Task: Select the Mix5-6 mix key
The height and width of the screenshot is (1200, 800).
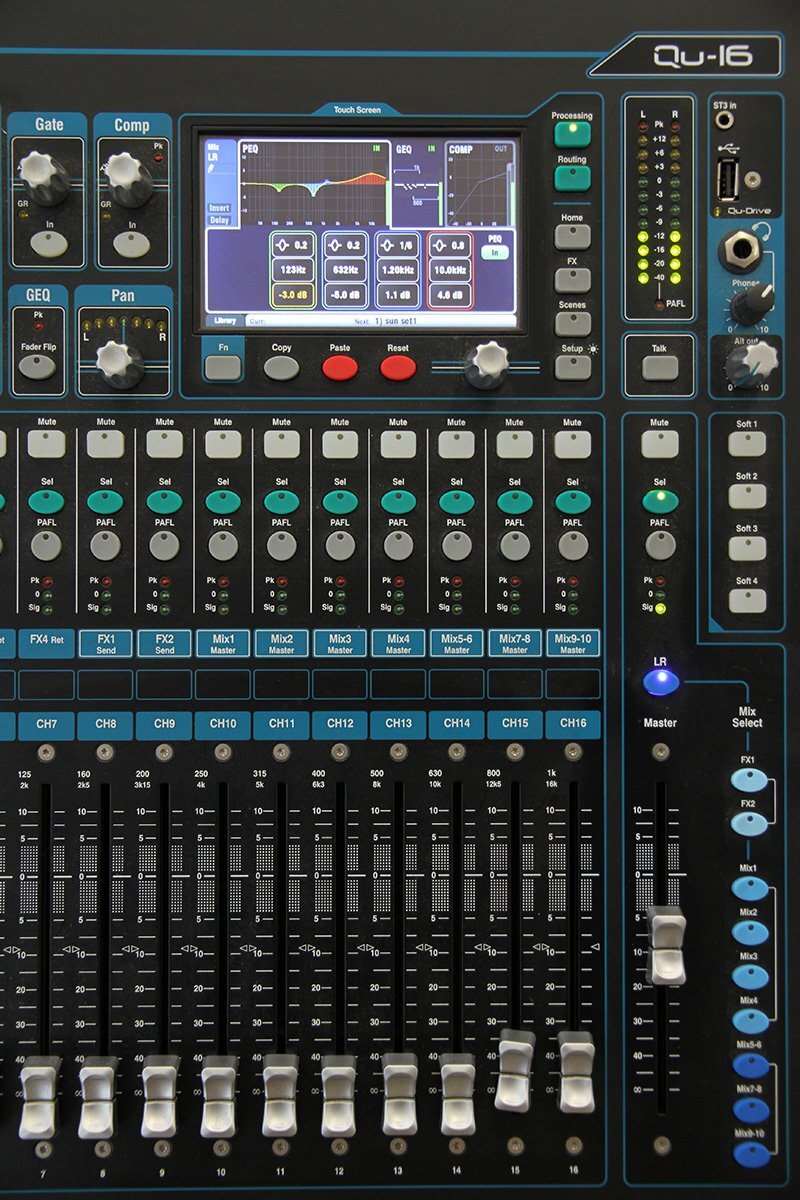Action: (x=750, y=1065)
